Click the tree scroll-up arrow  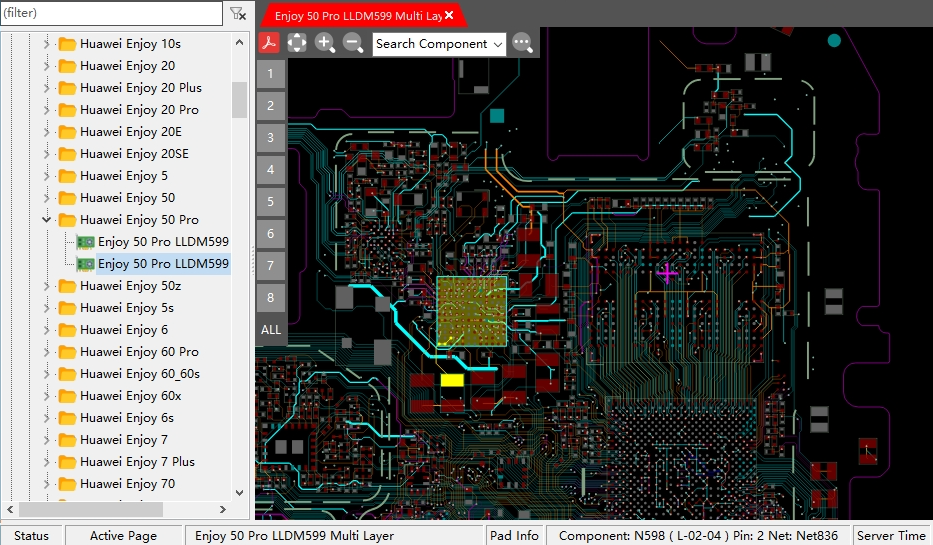(x=239, y=42)
